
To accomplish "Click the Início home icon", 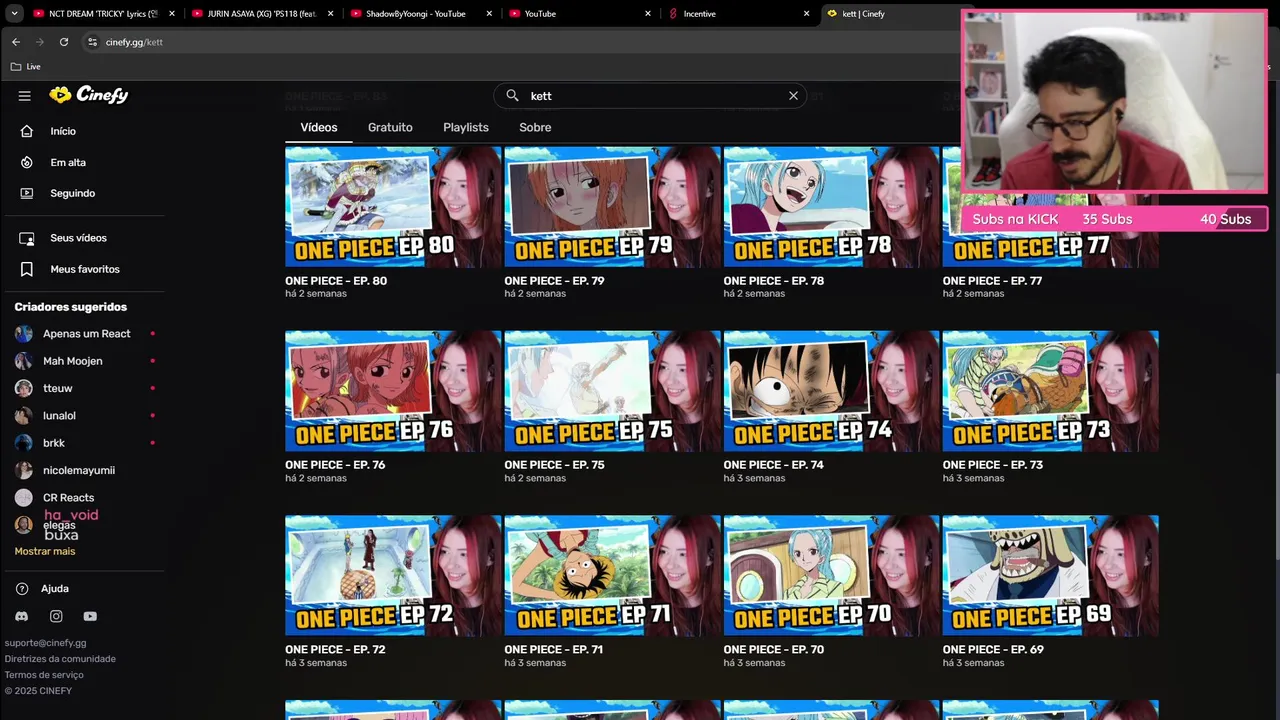I will pyautogui.click(x=27, y=131).
